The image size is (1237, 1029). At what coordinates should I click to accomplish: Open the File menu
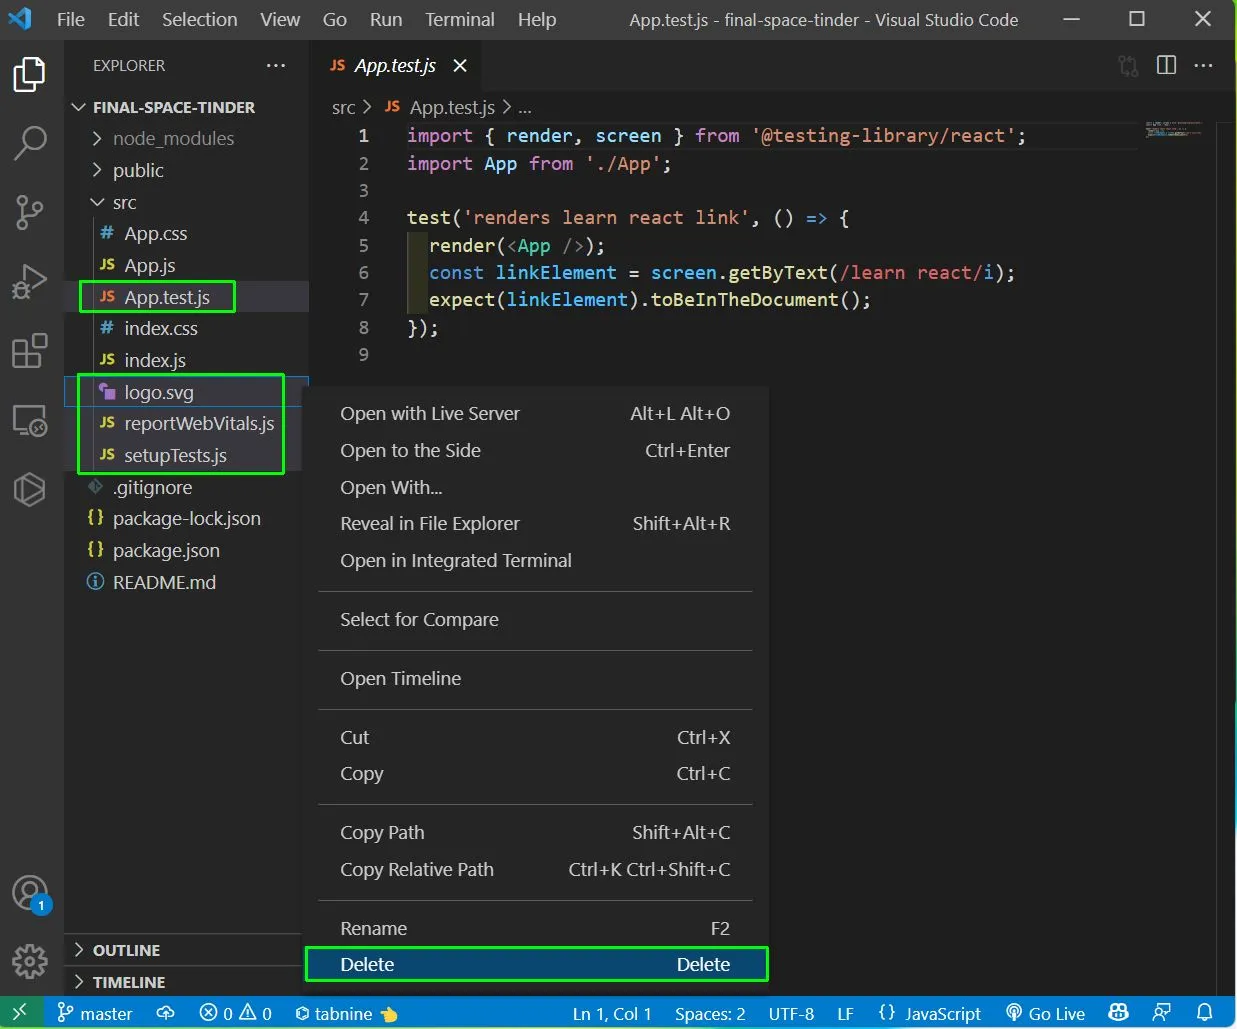click(70, 19)
